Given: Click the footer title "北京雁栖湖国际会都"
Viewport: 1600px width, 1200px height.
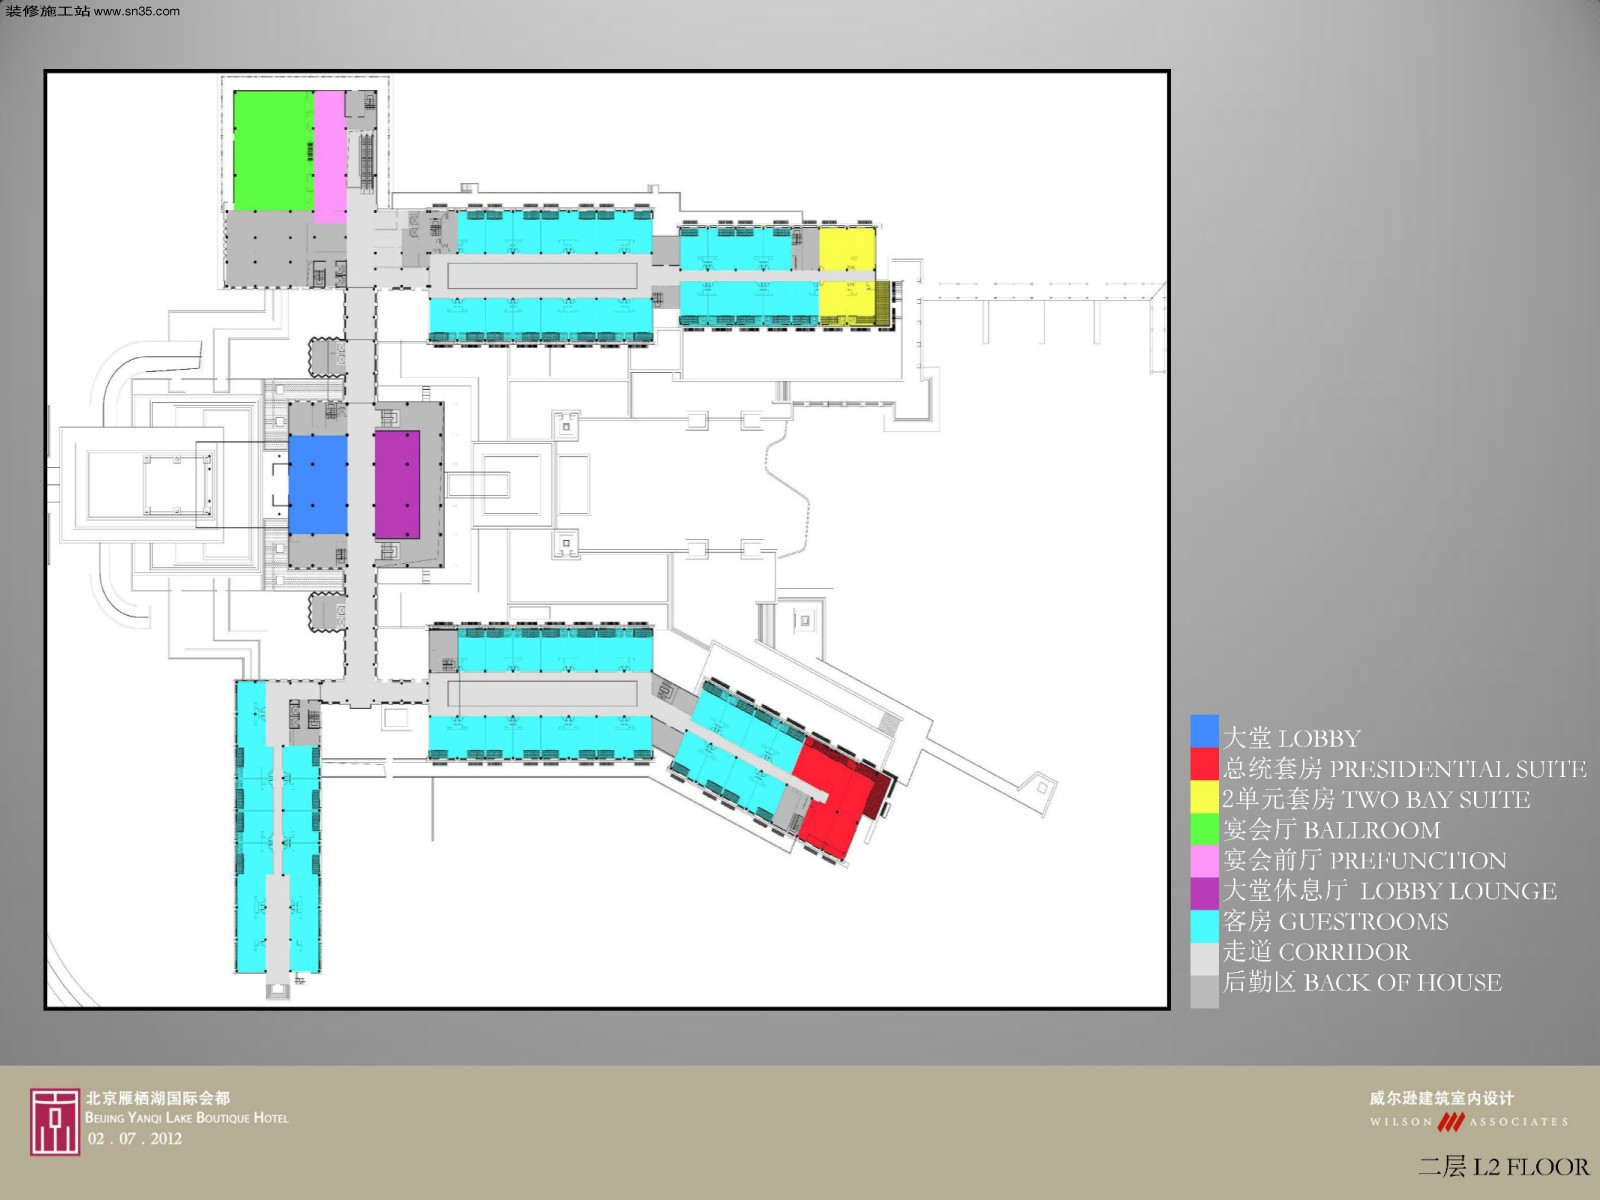Looking at the screenshot, I should click(158, 1098).
